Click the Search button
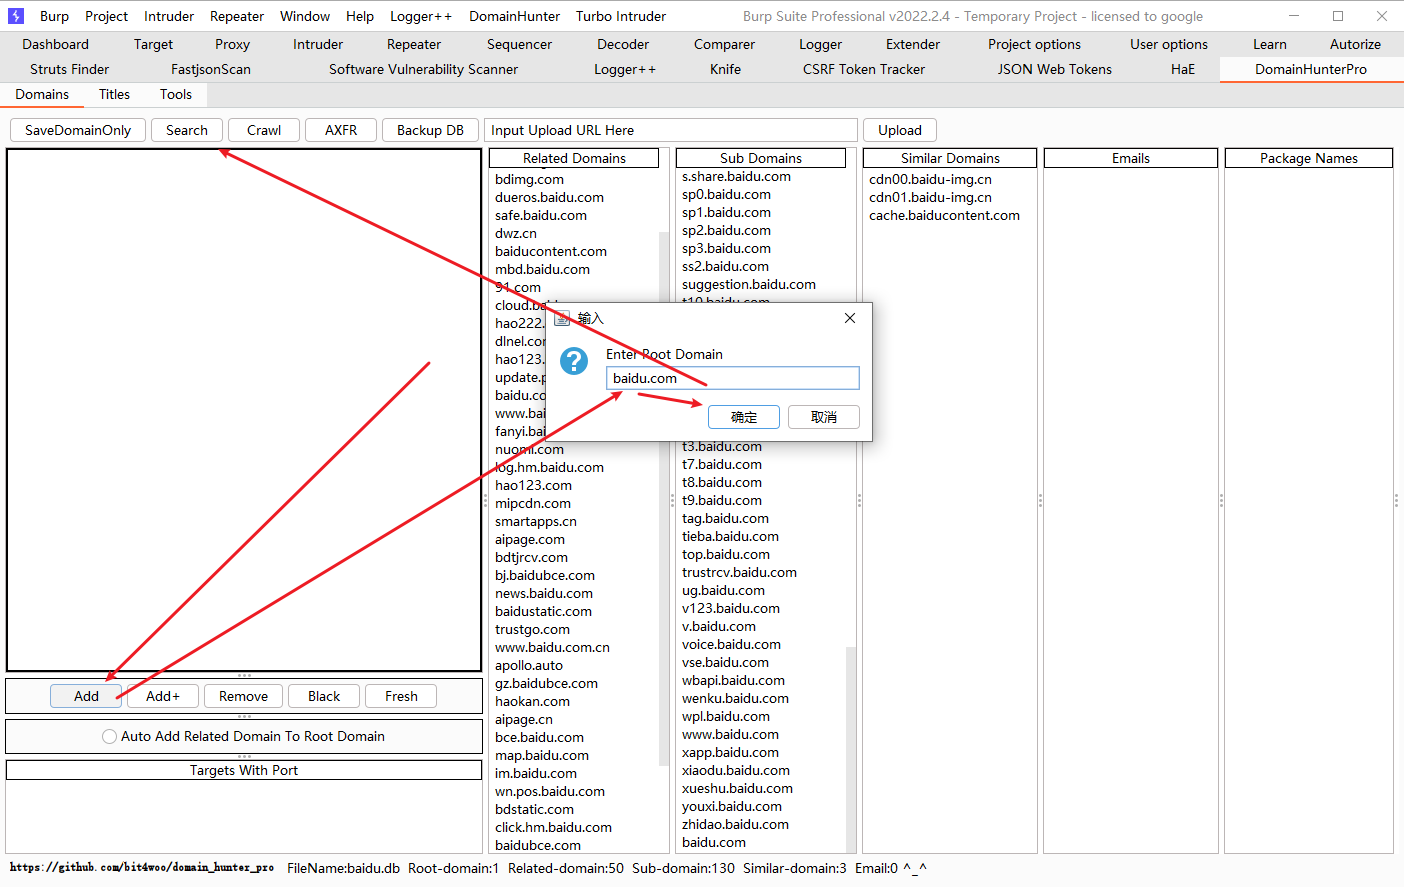 tap(187, 130)
